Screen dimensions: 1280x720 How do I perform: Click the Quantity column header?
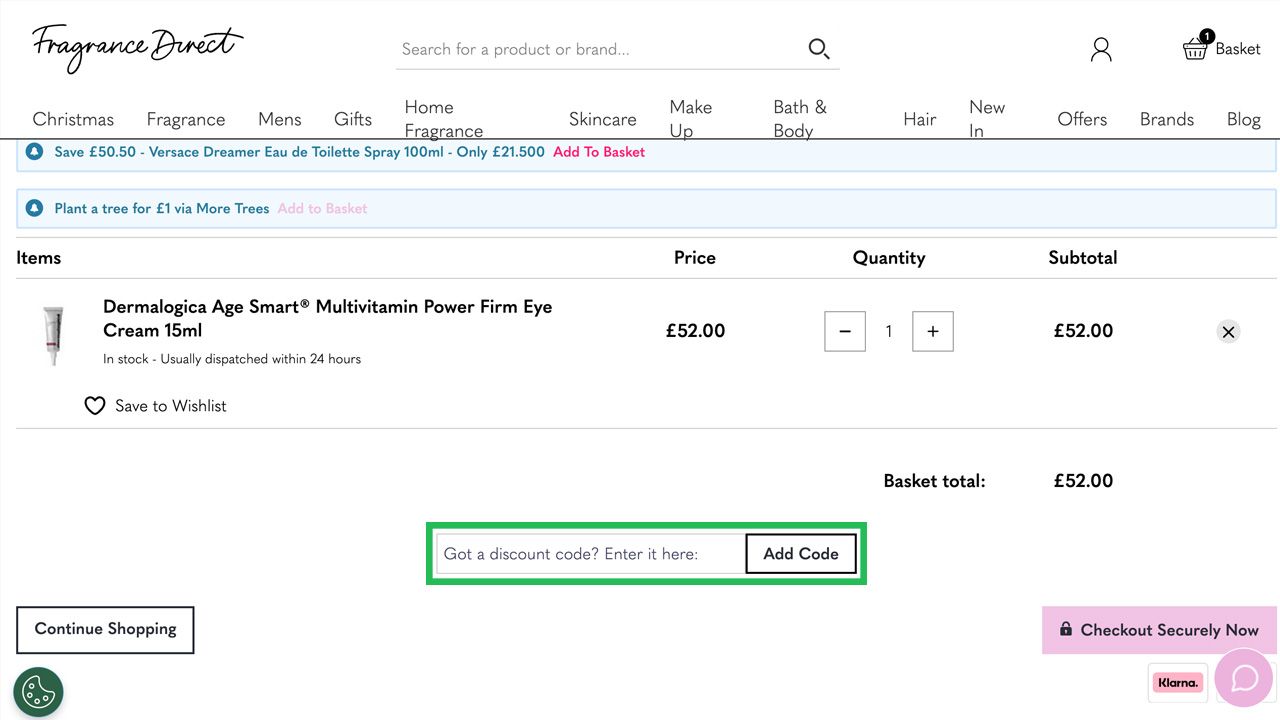coord(889,258)
